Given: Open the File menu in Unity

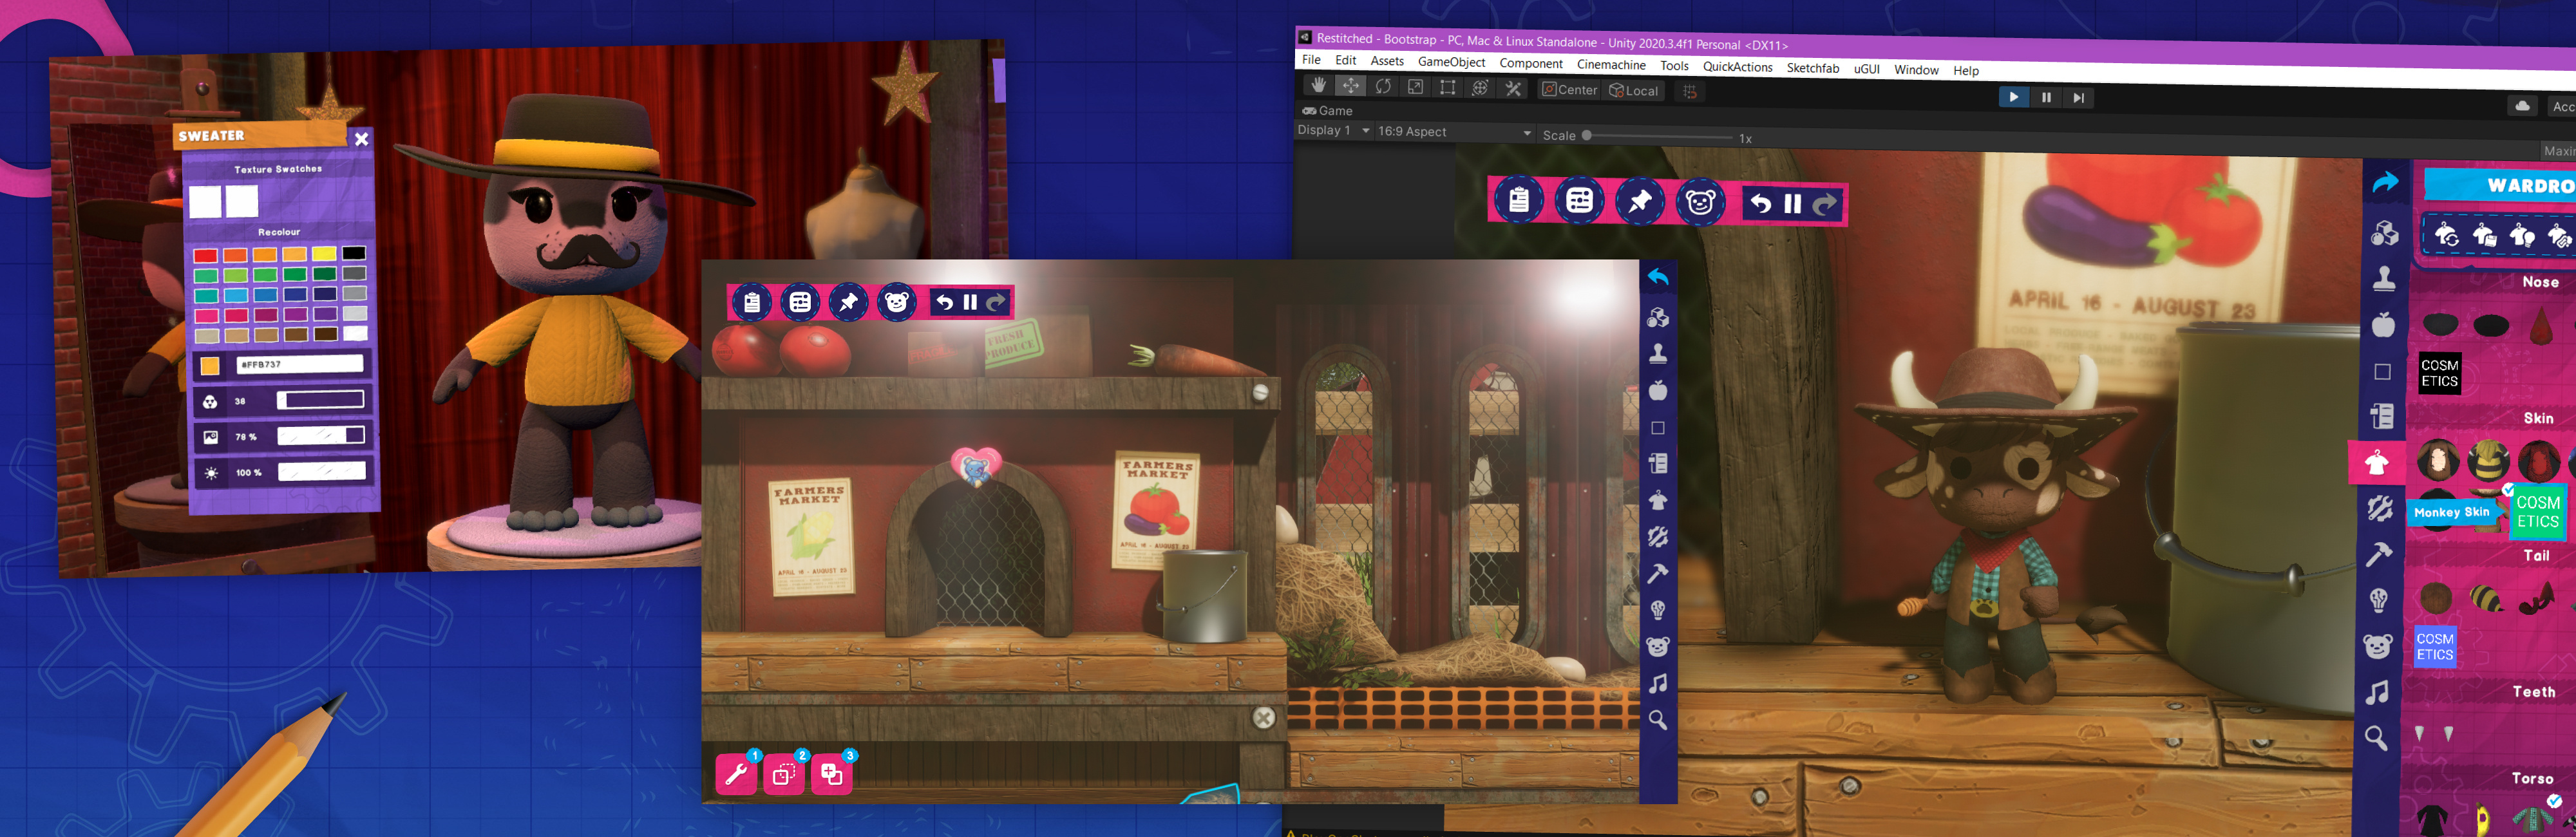Looking at the screenshot, I should (x=1311, y=60).
